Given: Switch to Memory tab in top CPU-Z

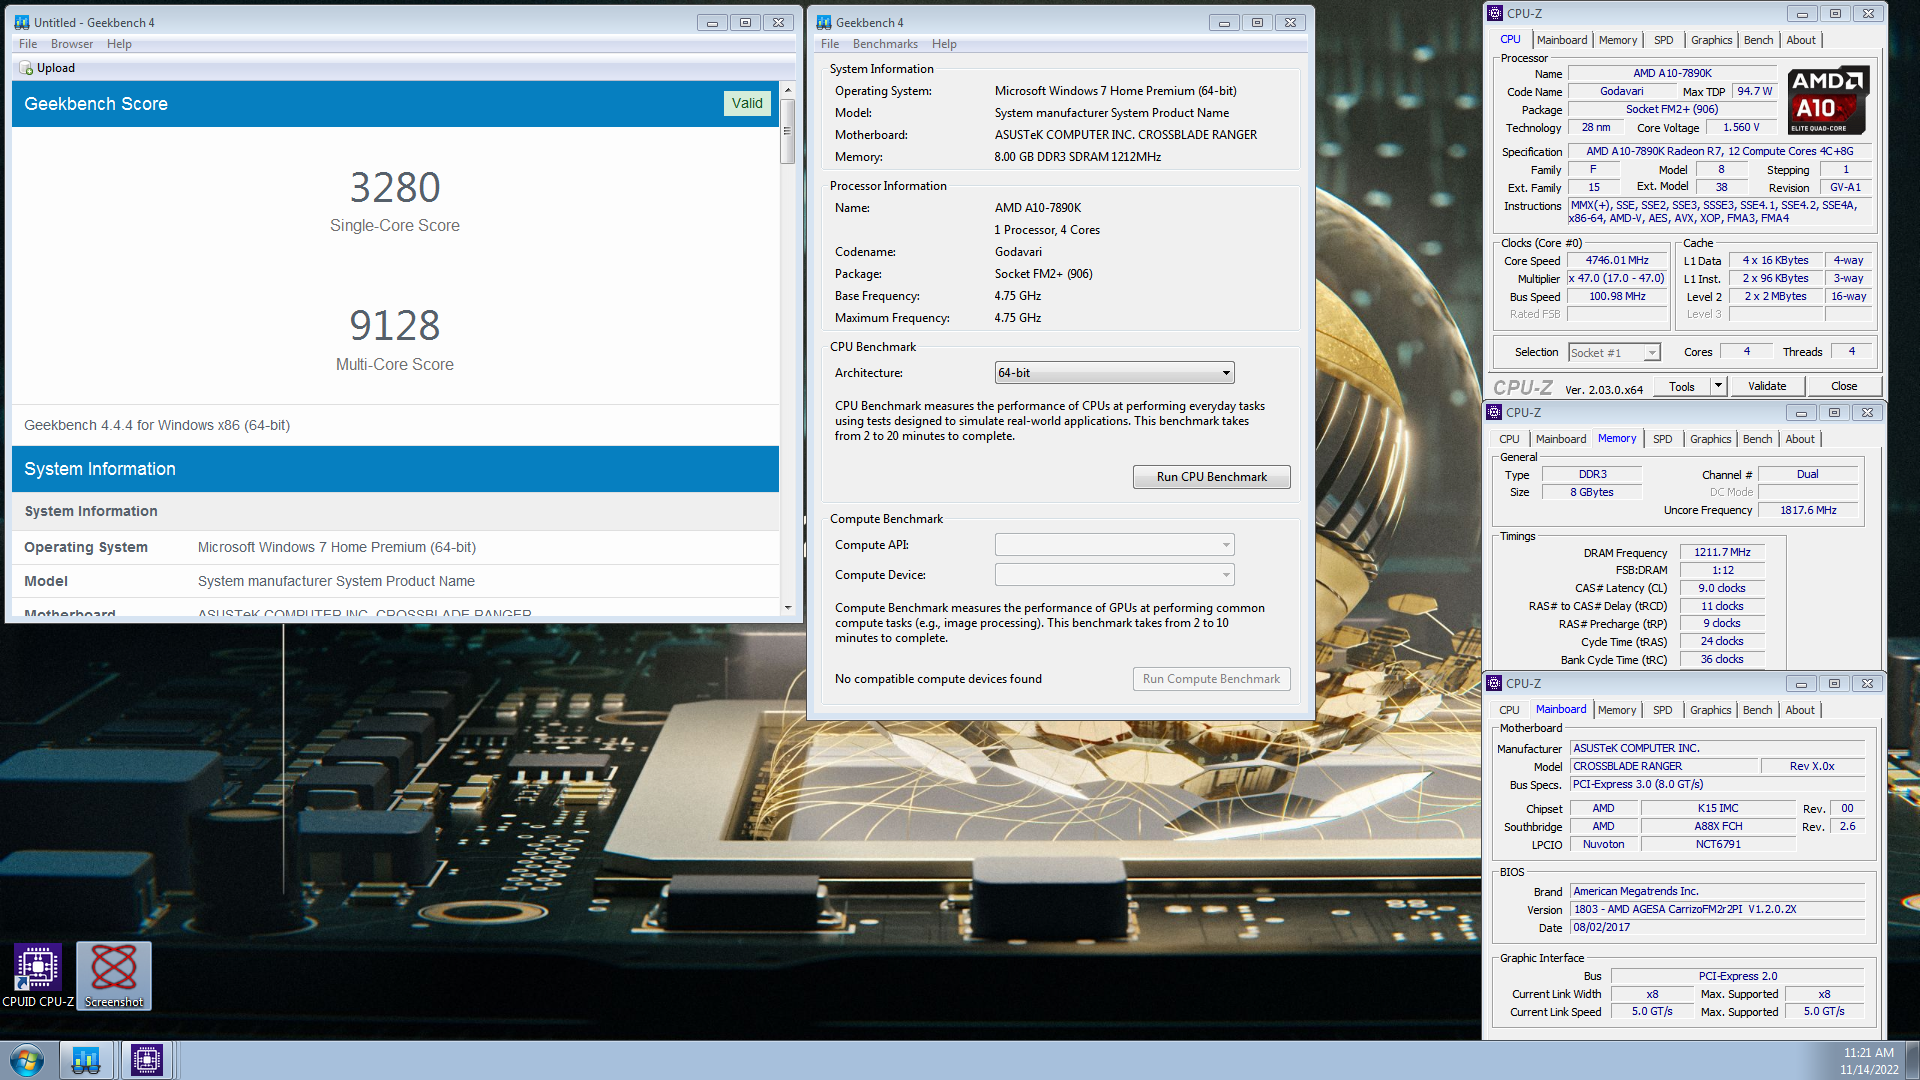Looking at the screenshot, I should (1618, 40).
